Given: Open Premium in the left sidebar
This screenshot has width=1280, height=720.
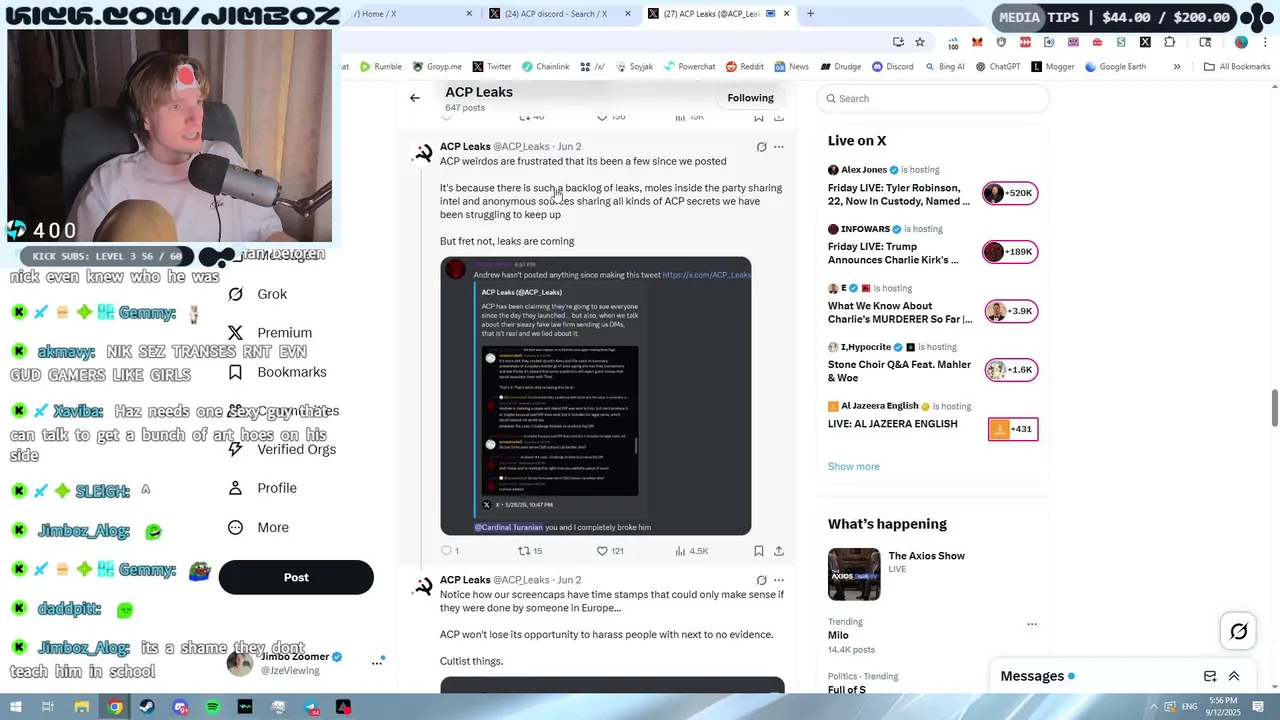Looking at the screenshot, I should click(x=270, y=333).
